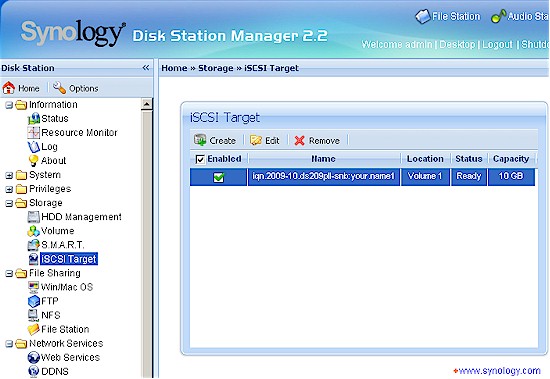Select Volume in Storage tree
Viewport: 550px width, 379px height.
point(58,231)
